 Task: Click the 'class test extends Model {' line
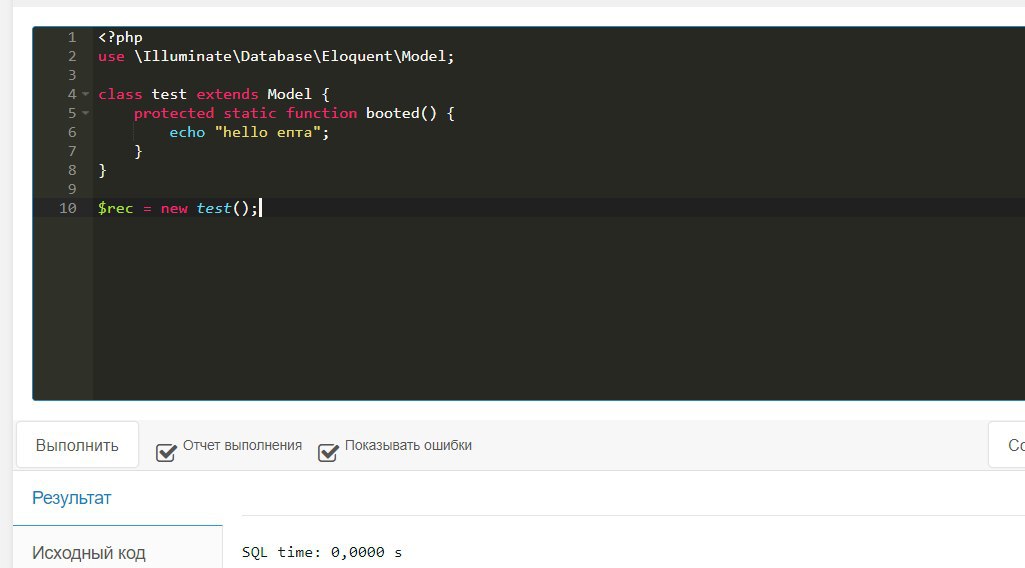click(x=214, y=94)
